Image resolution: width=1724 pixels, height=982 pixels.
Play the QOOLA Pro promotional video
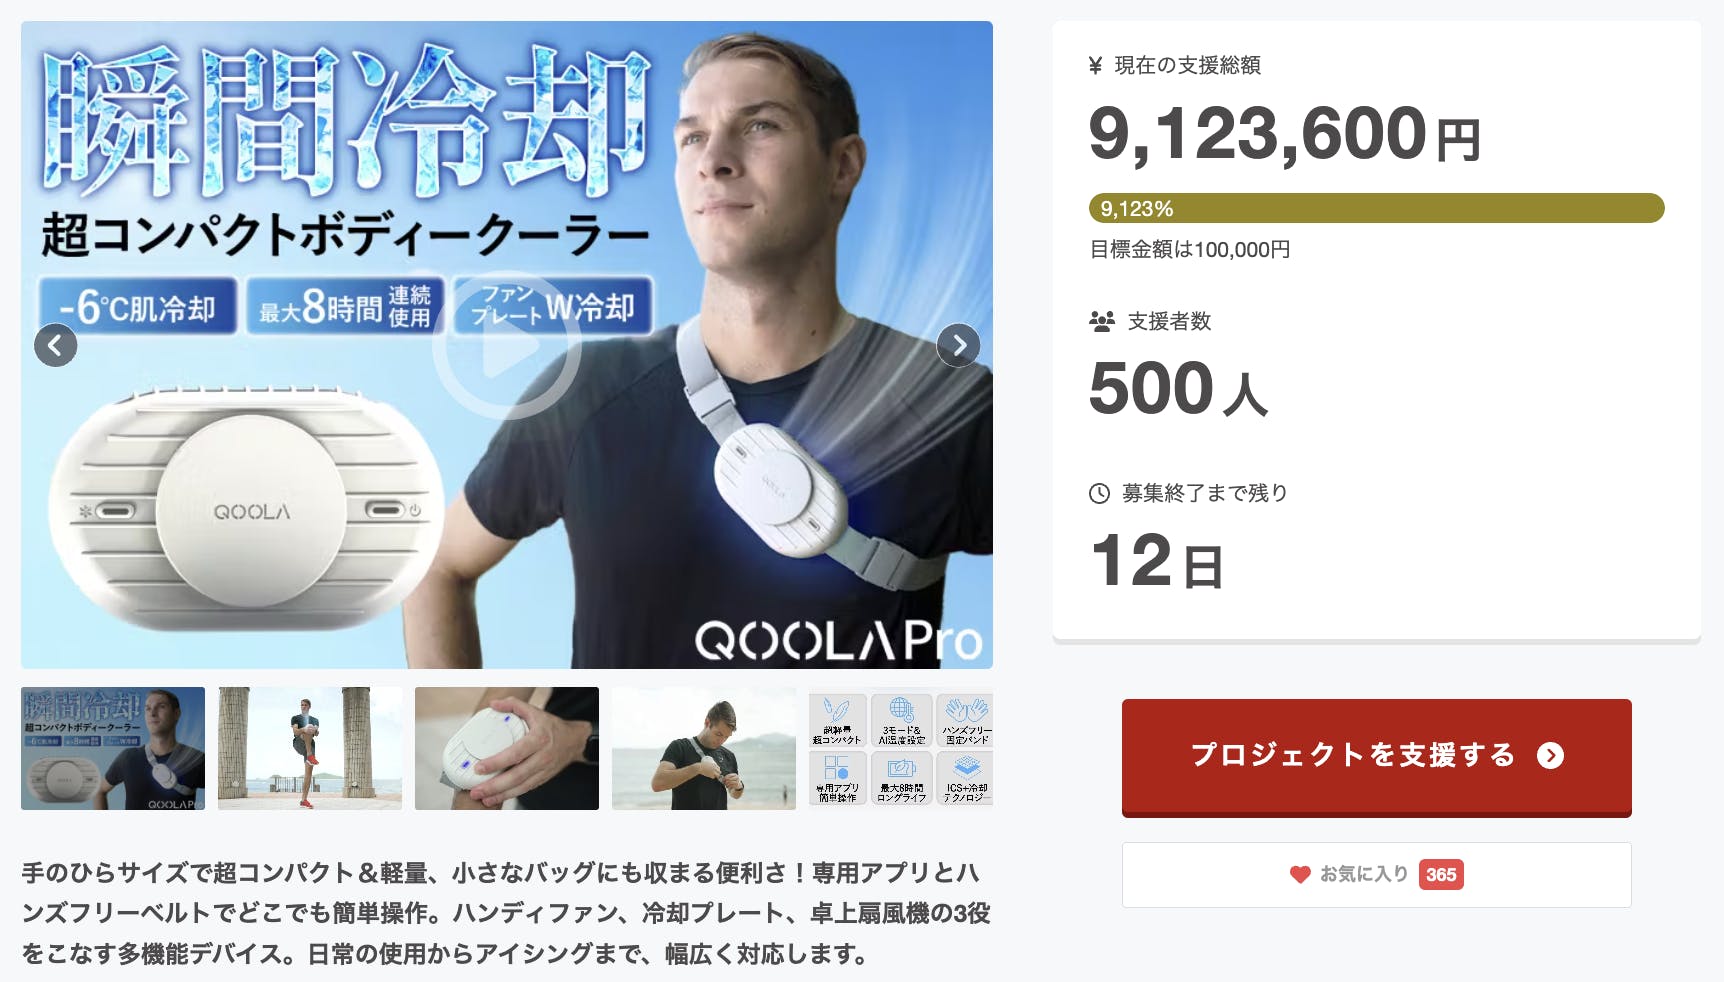tap(507, 345)
